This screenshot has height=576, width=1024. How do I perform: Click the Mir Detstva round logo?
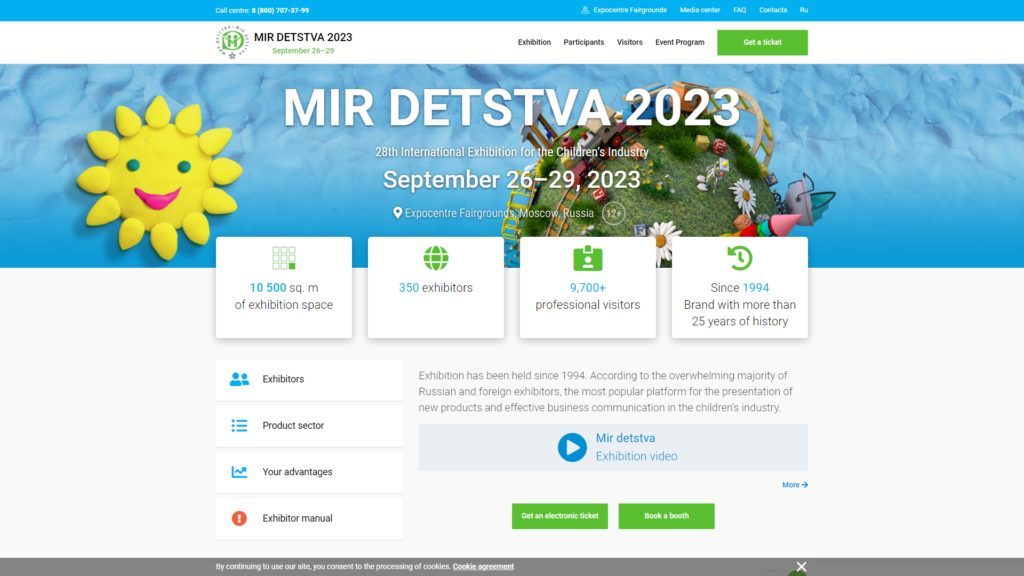point(232,42)
